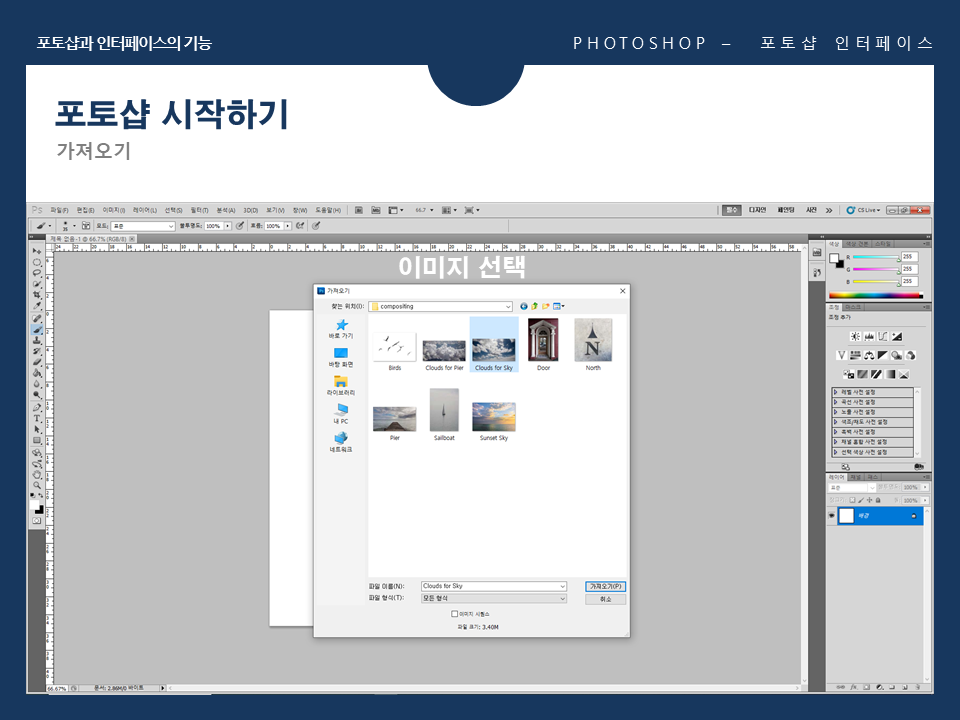The image size is (960, 720).
Task: Open the file name (파일 이름) dropdown
Action: pyautogui.click(x=562, y=586)
